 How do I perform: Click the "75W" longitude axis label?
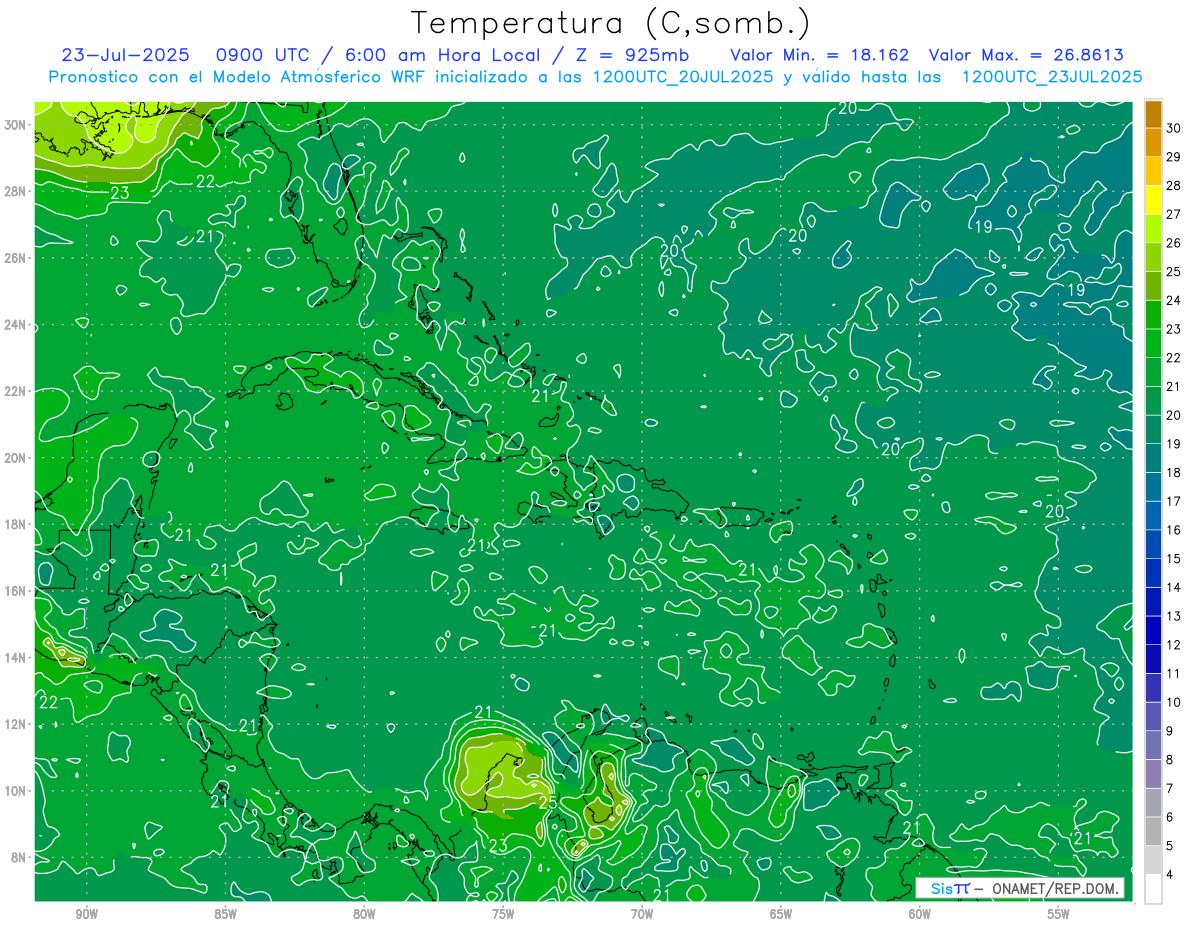tap(503, 915)
